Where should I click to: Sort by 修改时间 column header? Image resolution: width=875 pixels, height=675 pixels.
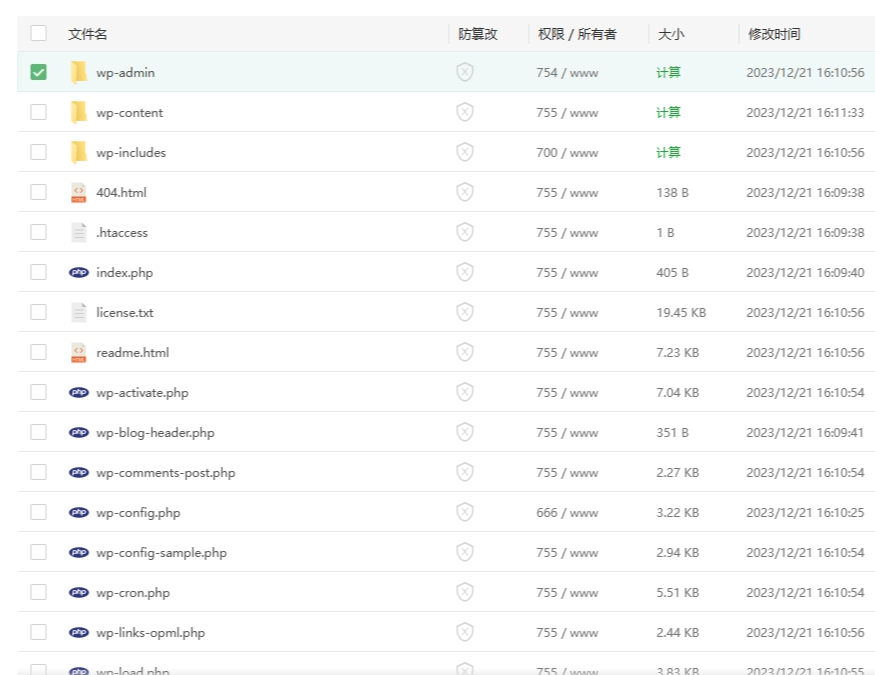(774, 34)
